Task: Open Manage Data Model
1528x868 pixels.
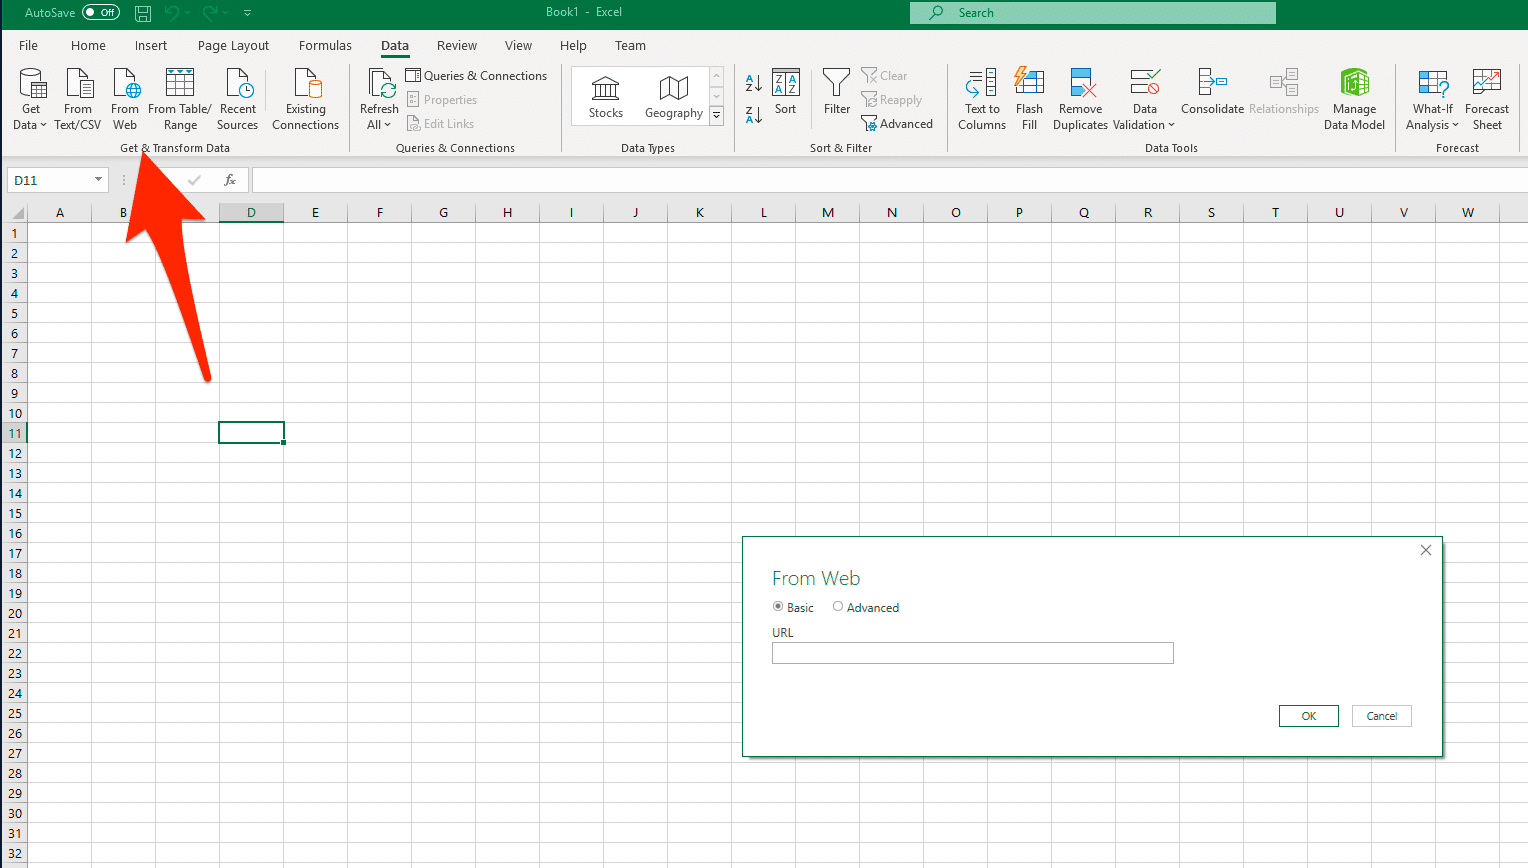Action: click(1355, 99)
